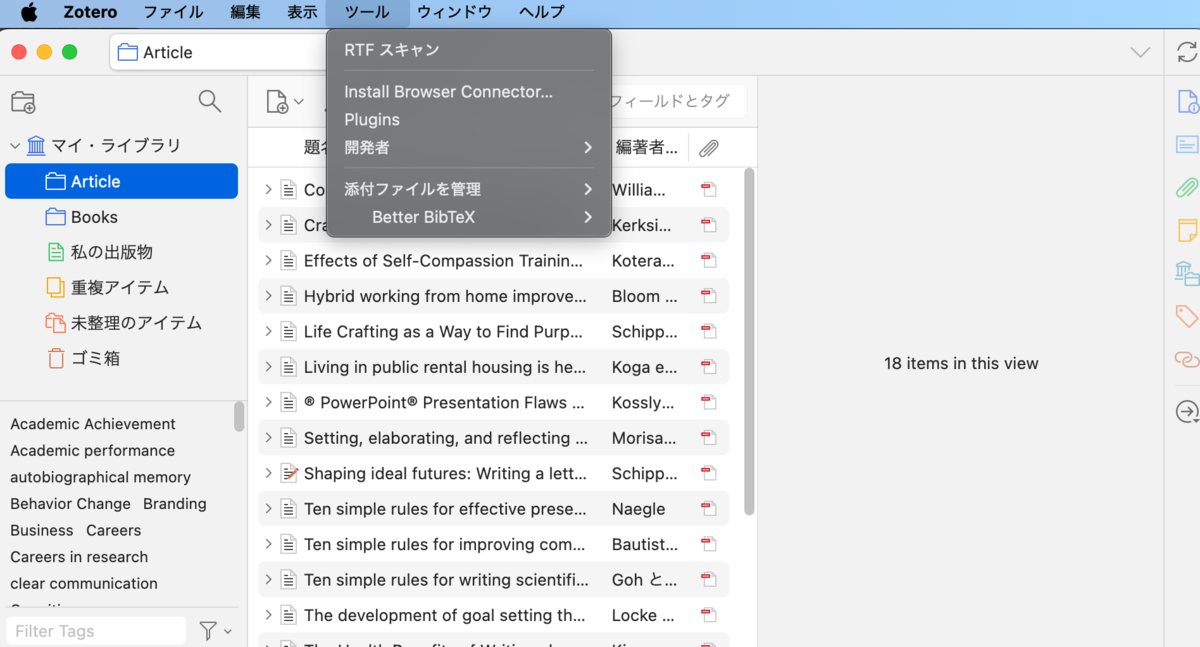Click the attachment column paperclip header
The image size is (1200, 647).
[x=709, y=148]
